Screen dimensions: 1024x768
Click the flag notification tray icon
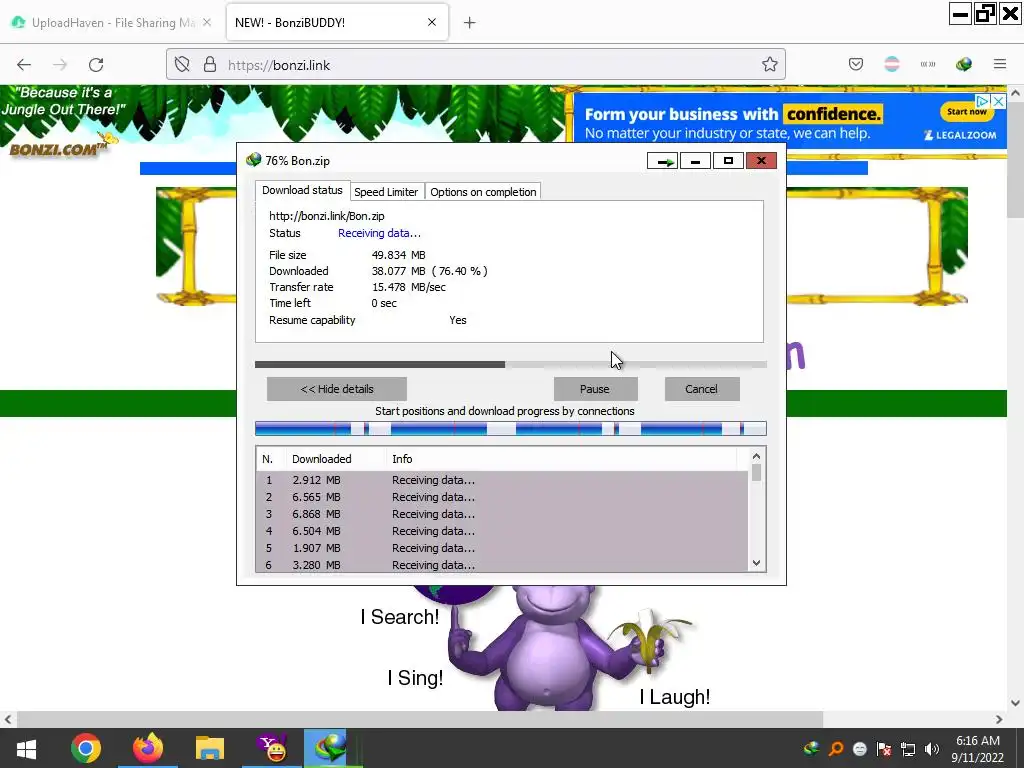pos(884,748)
